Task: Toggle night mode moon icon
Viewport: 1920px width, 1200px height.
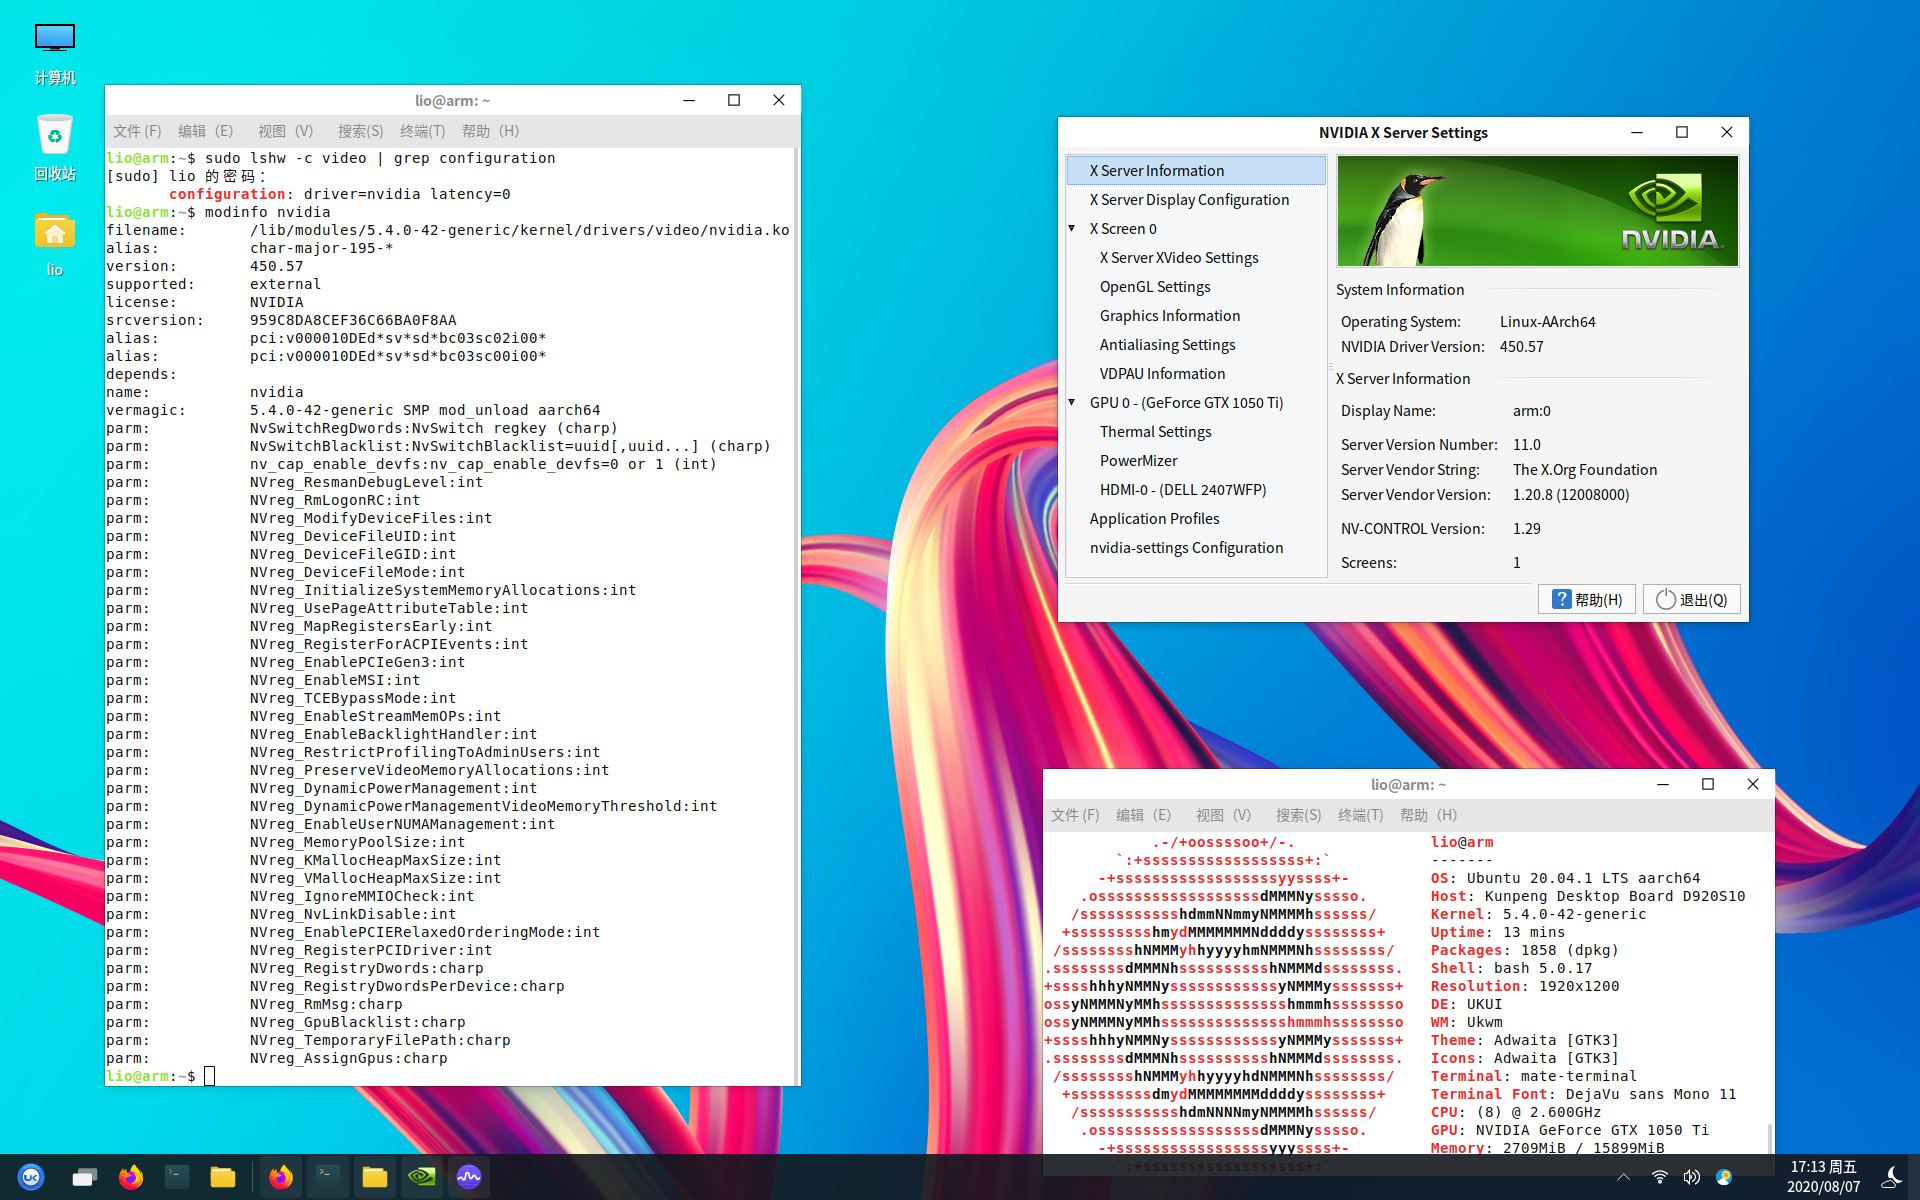Action: (1890, 1177)
